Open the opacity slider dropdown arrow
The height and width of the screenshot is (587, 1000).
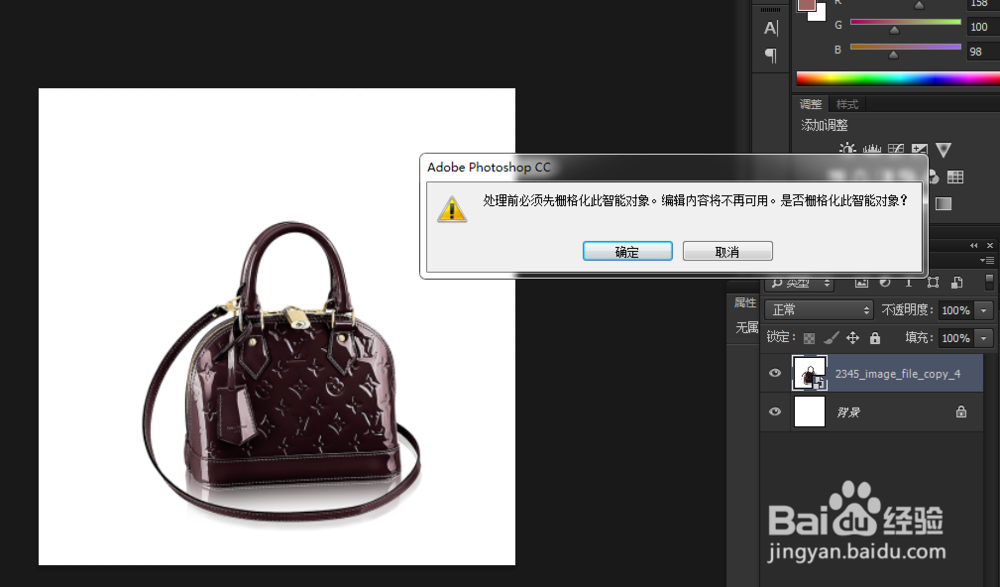[x=984, y=311]
